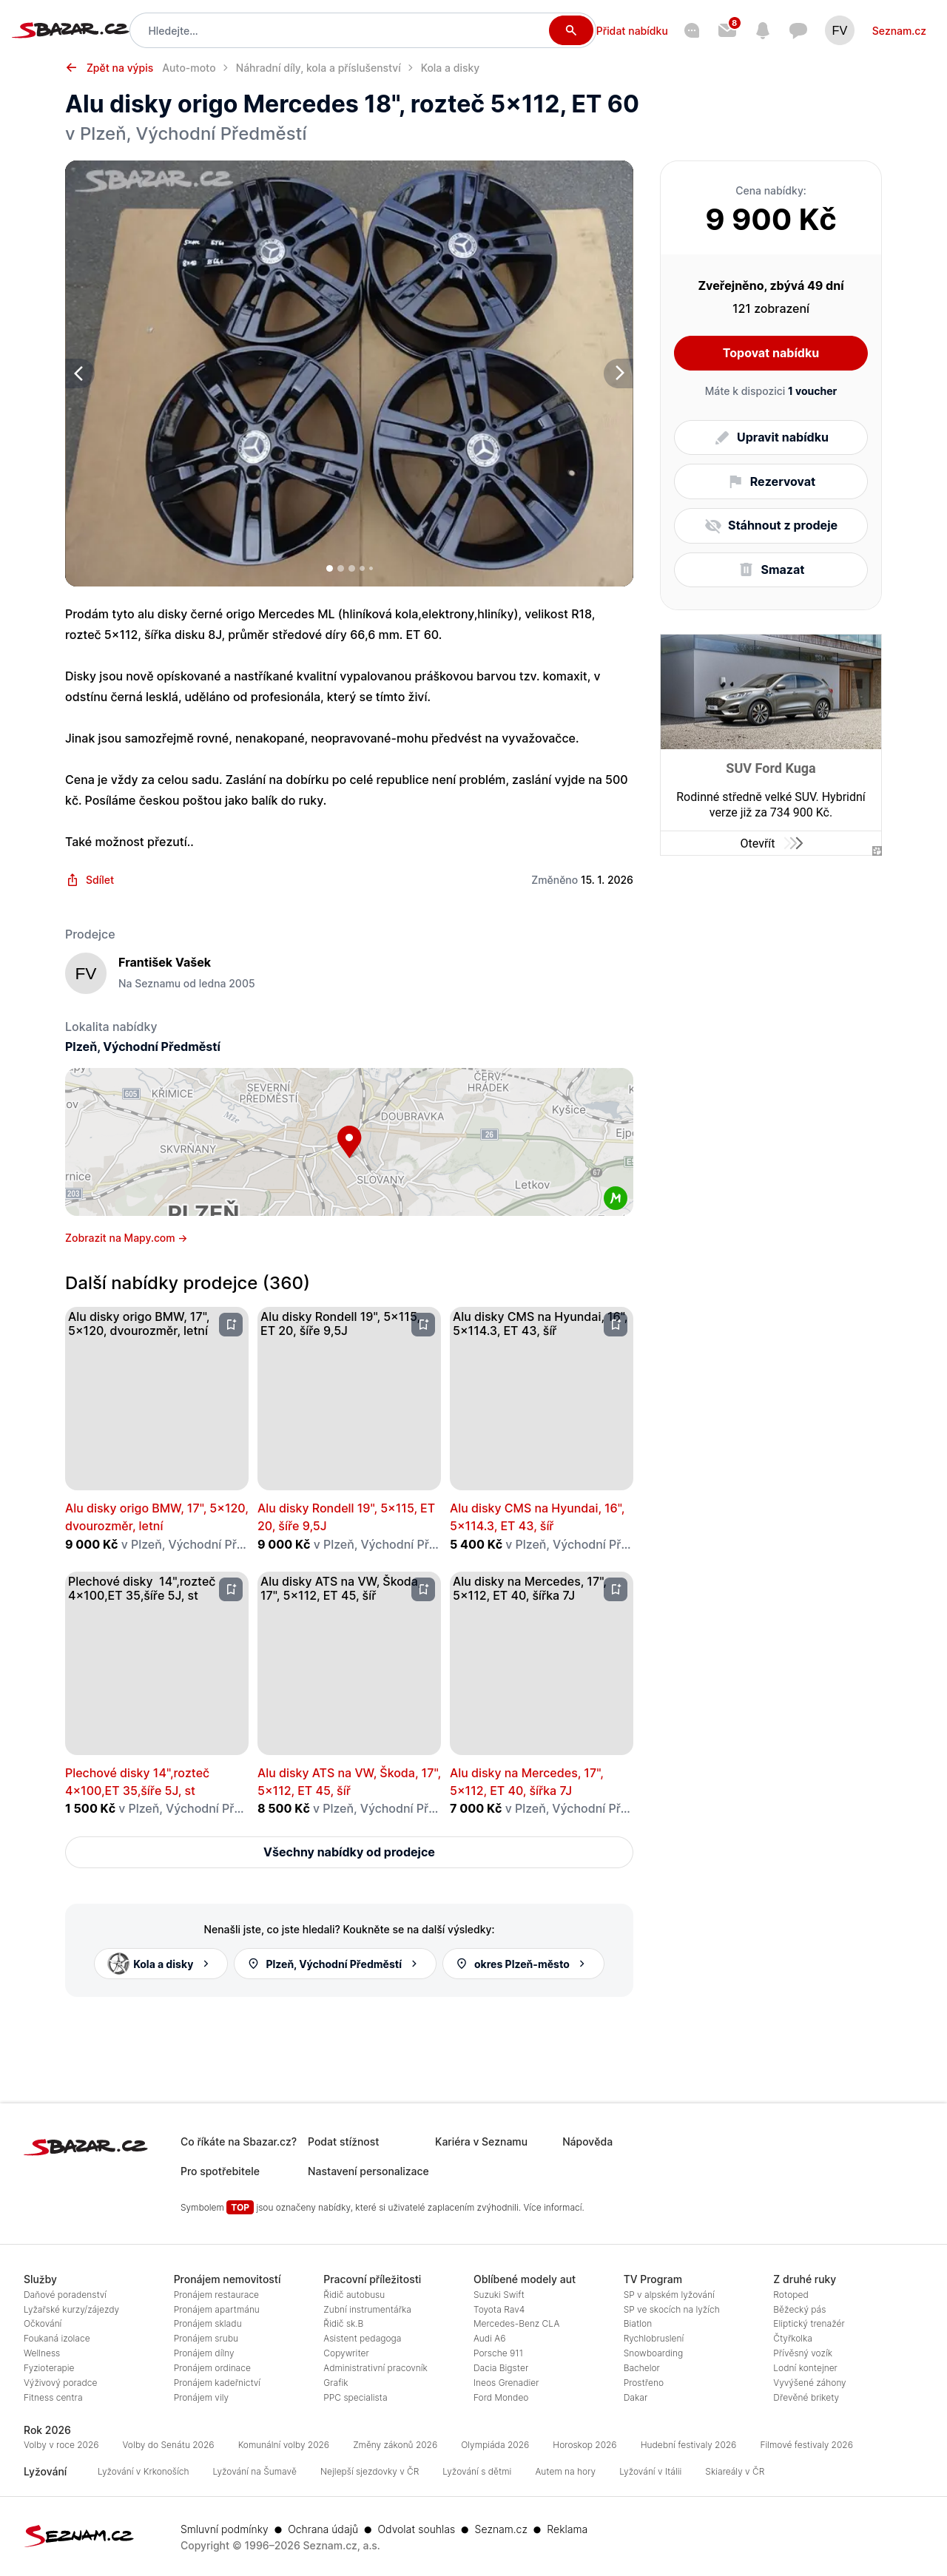Screen dimensions: 947x2576
Task: Bookmark the Plechové disky 14" listing
Action: [x=231, y=1589]
